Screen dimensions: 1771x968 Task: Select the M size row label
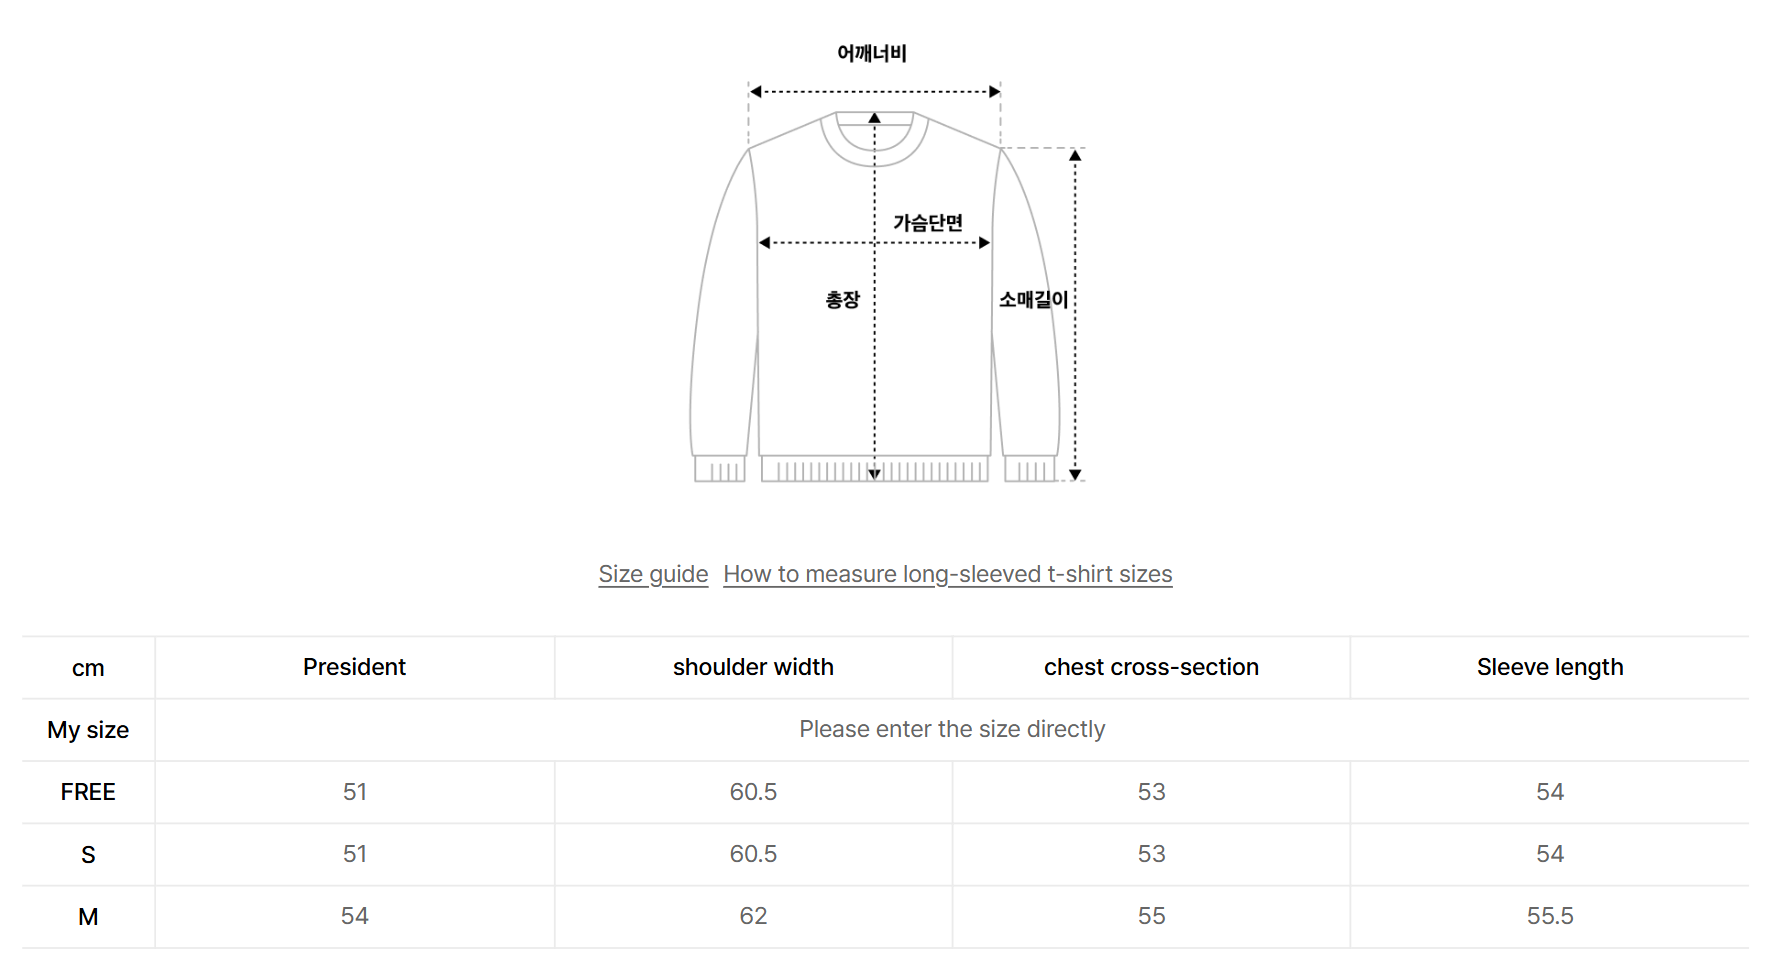[88, 917]
